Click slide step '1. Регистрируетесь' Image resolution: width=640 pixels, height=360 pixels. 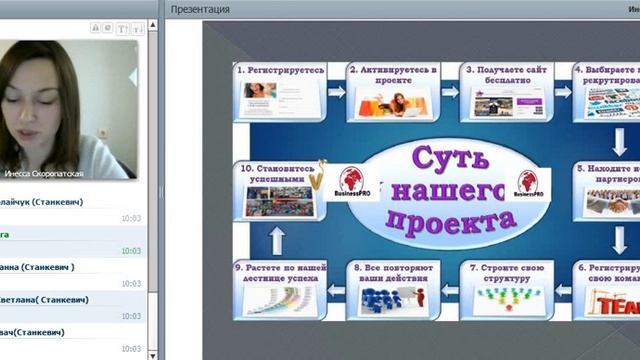pos(280,92)
